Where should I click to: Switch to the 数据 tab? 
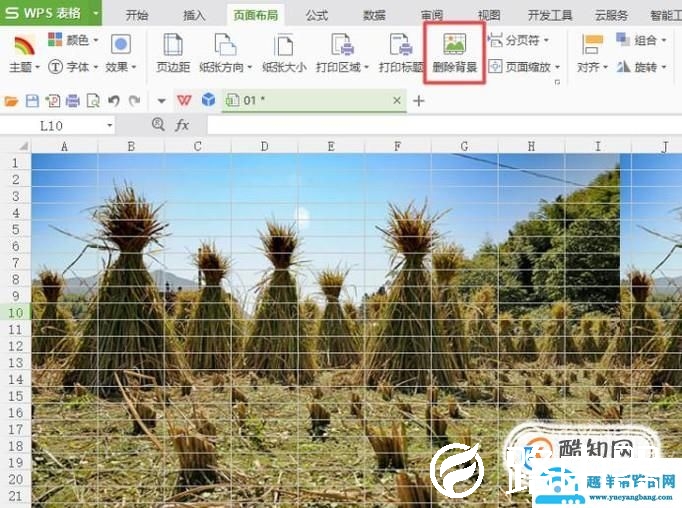click(374, 15)
